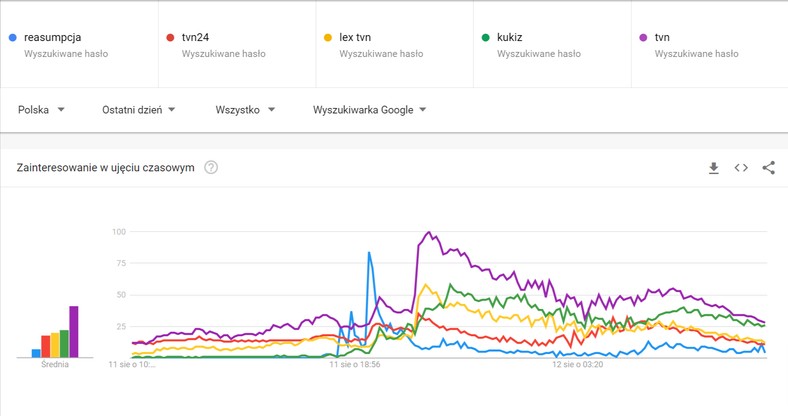The image size is (788, 416).
Task: Click the purple dot beside tvn
Action: click(x=643, y=38)
